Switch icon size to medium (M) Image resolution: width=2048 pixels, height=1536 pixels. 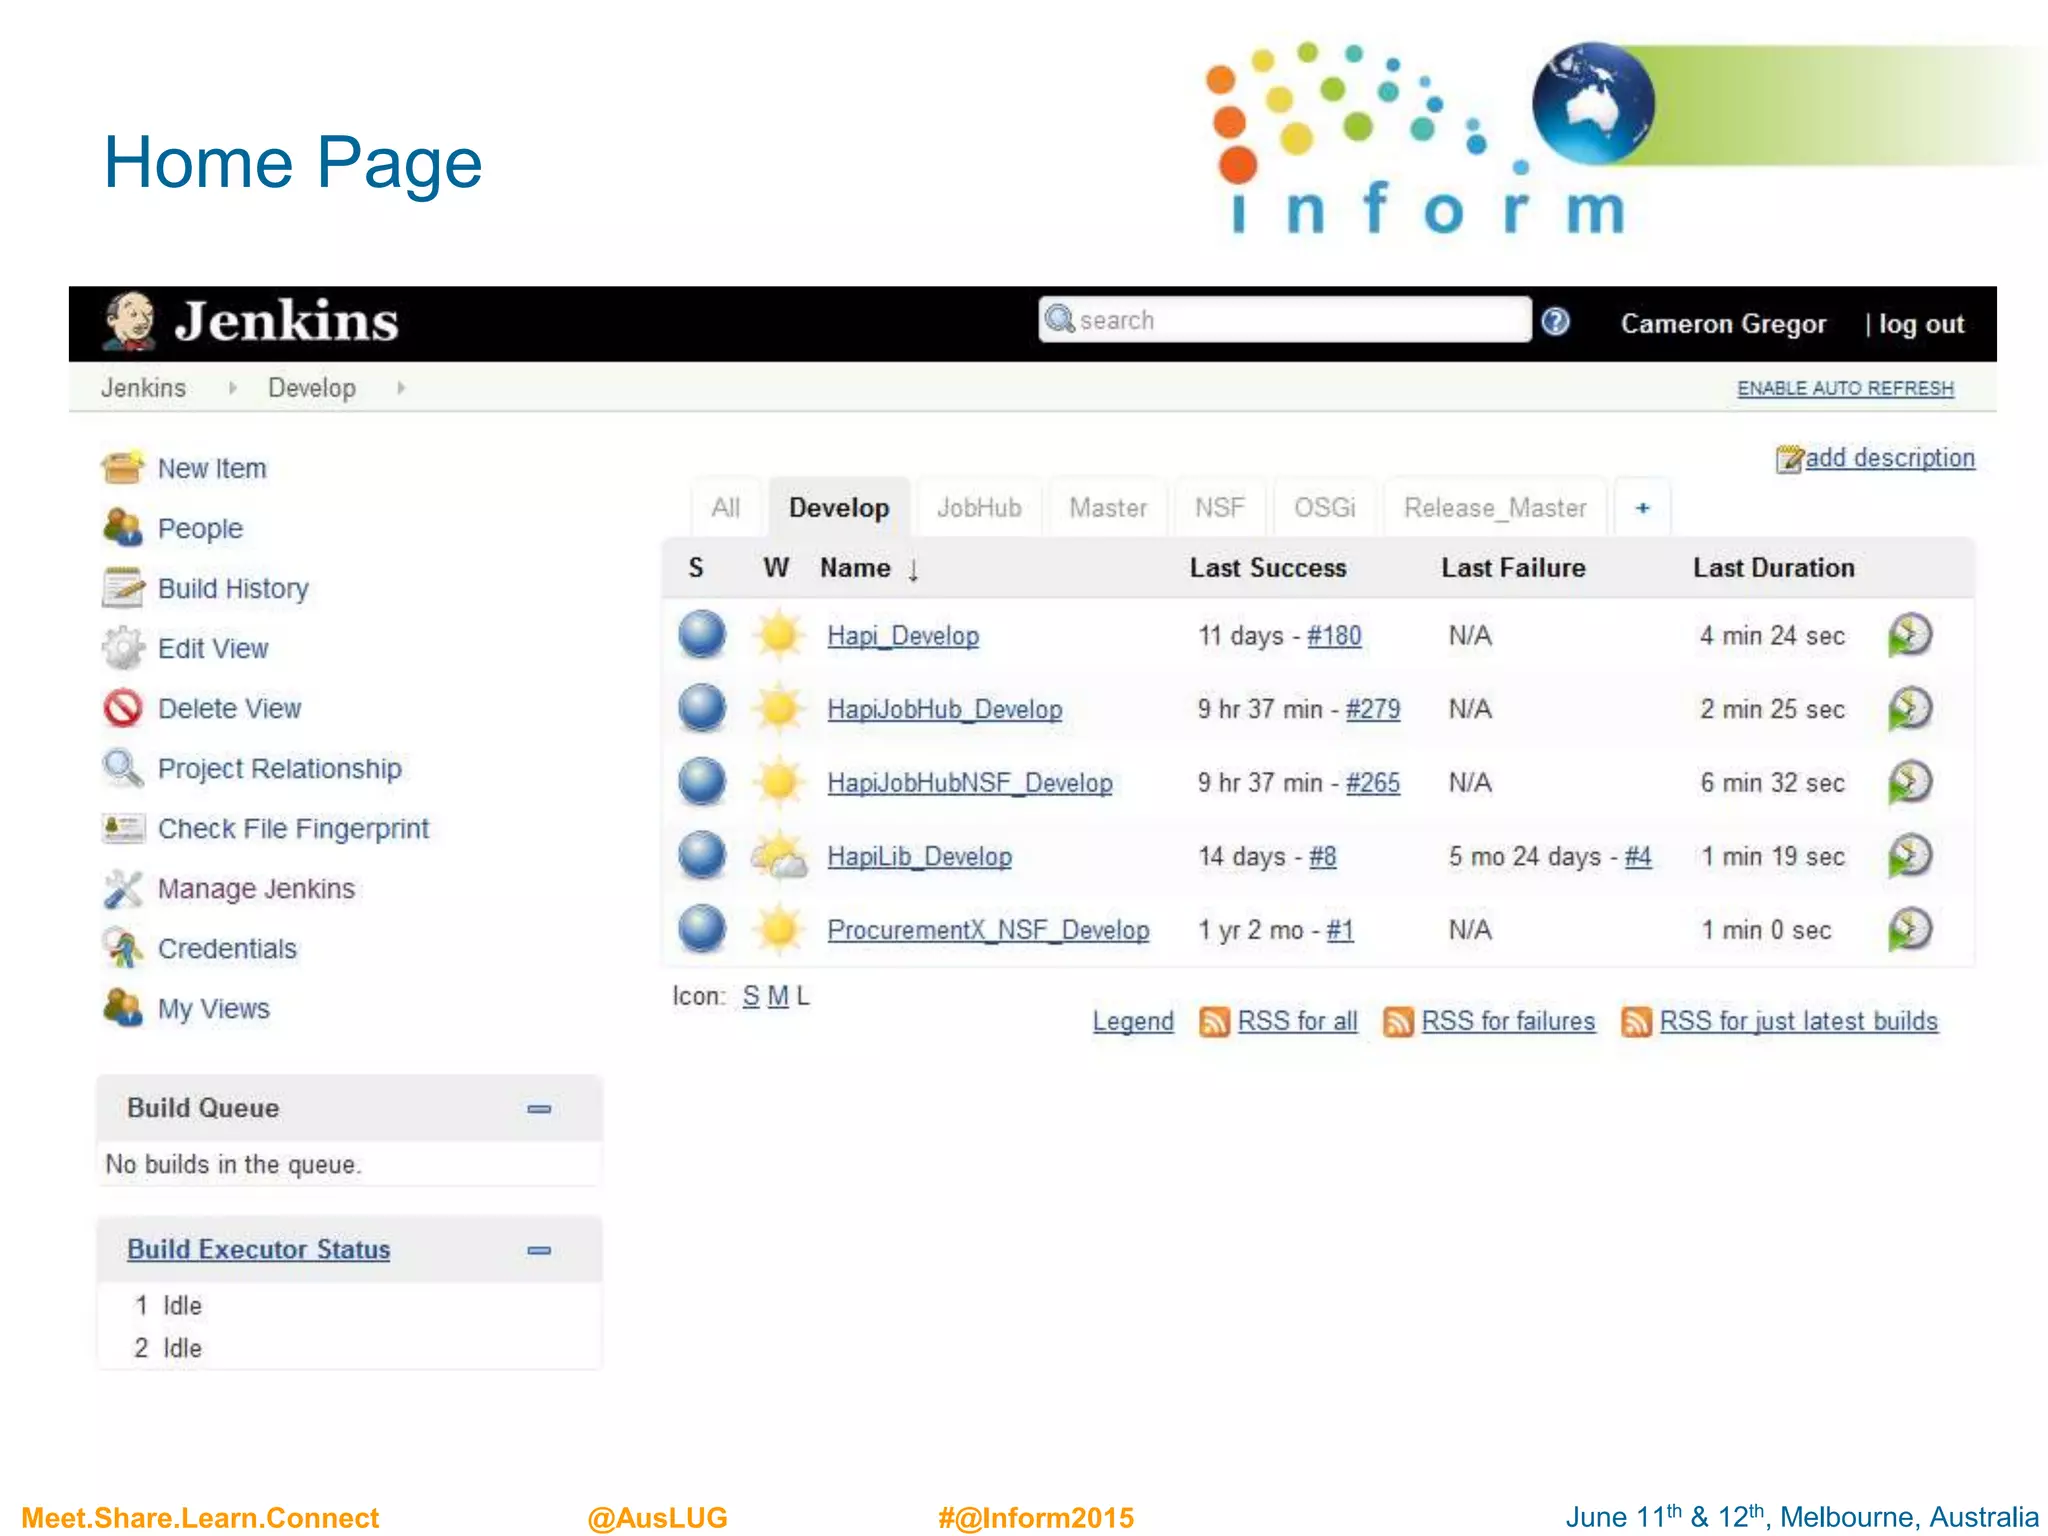pyautogui.click(x=778, y=996)
